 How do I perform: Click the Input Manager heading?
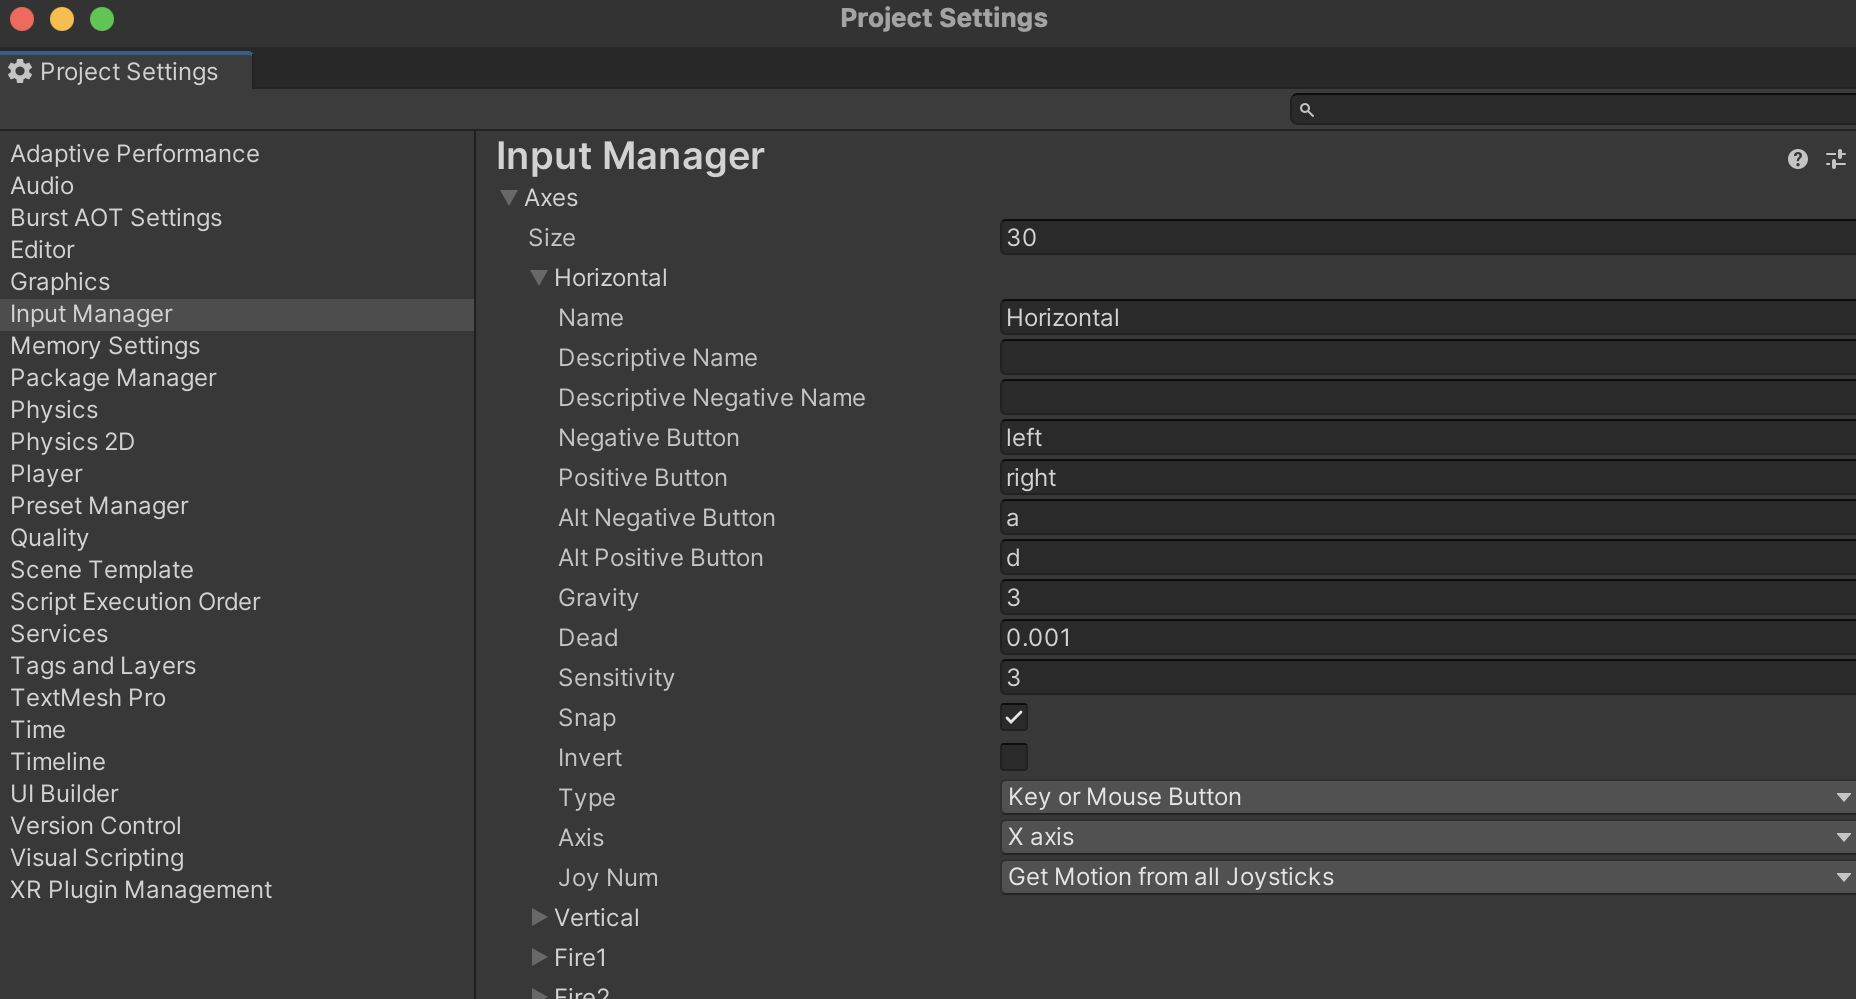pos(630,156)
